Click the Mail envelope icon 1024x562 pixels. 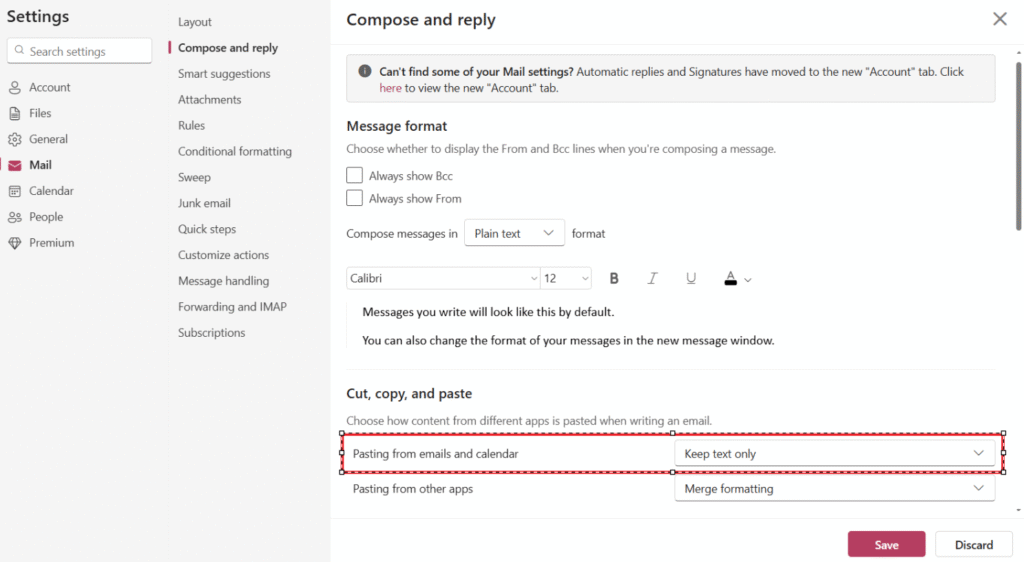tap(15, 165)
